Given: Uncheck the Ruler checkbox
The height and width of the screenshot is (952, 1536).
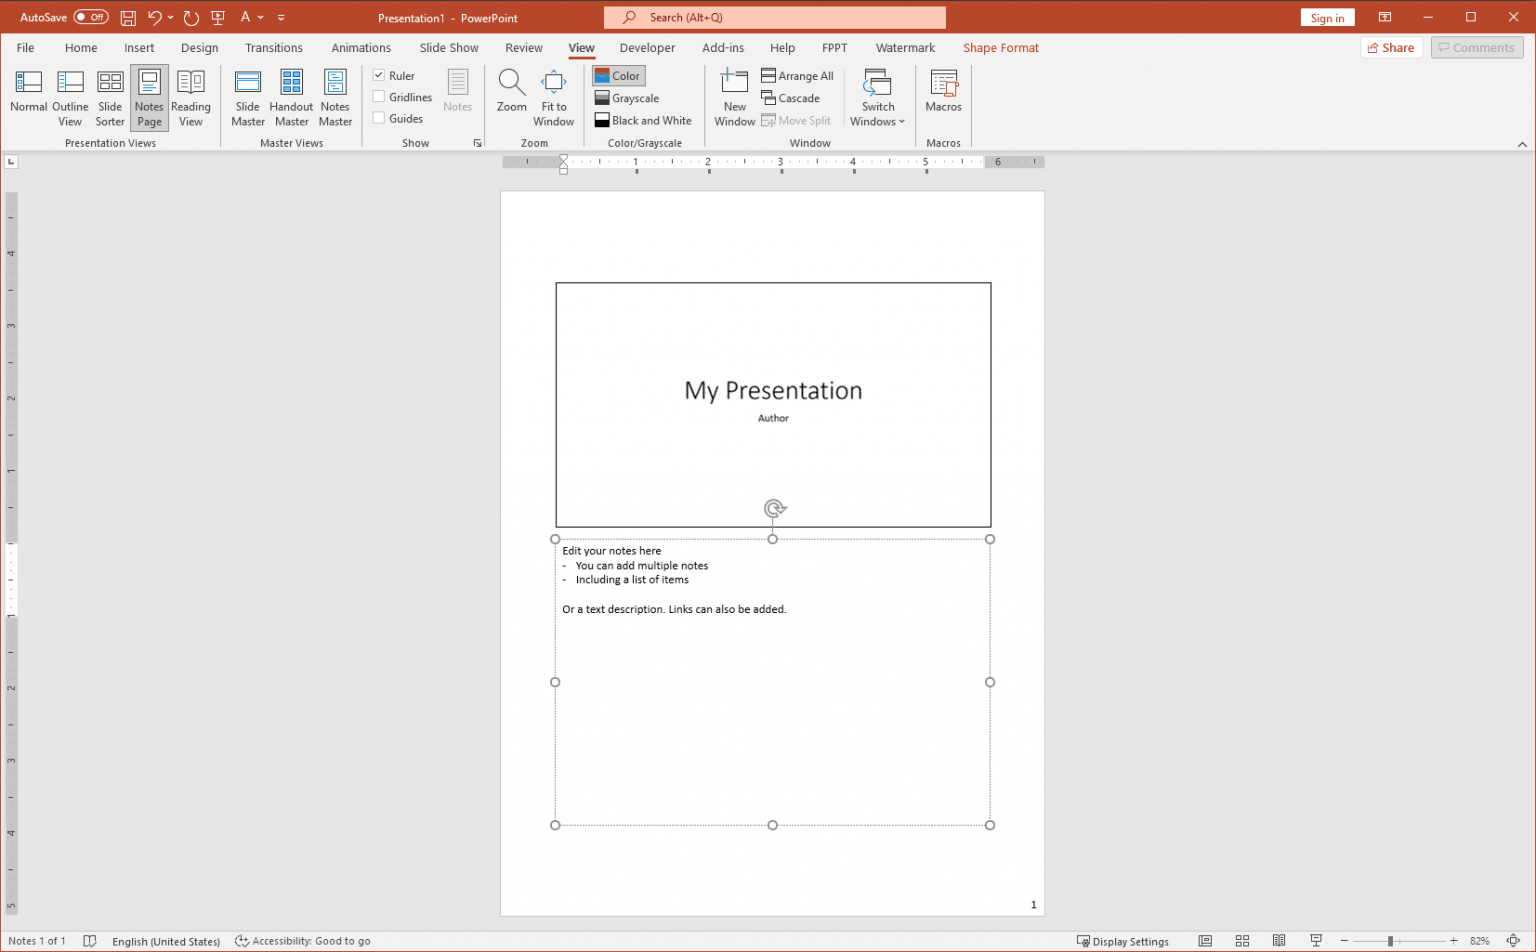Looking at the screenshot, I should point(378,75).
